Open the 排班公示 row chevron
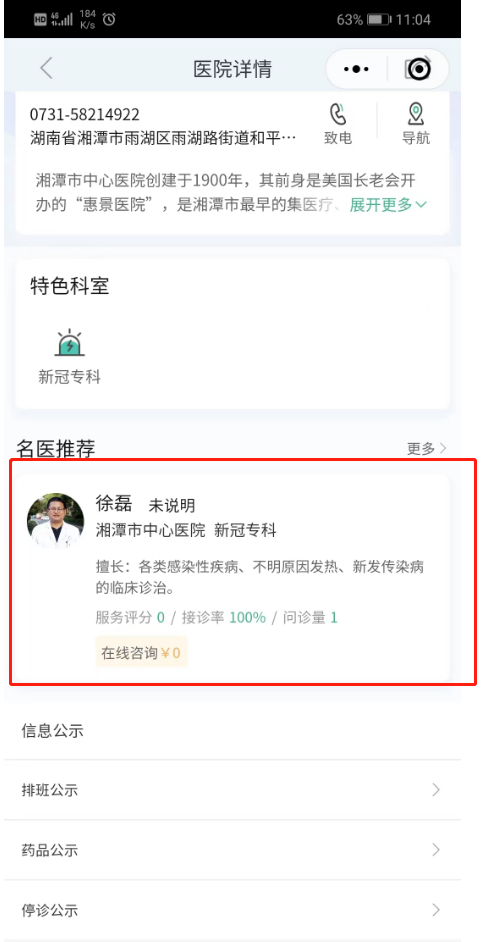Image resolution: width=489 pixels, height=942 pixels. tap(436, 789)
